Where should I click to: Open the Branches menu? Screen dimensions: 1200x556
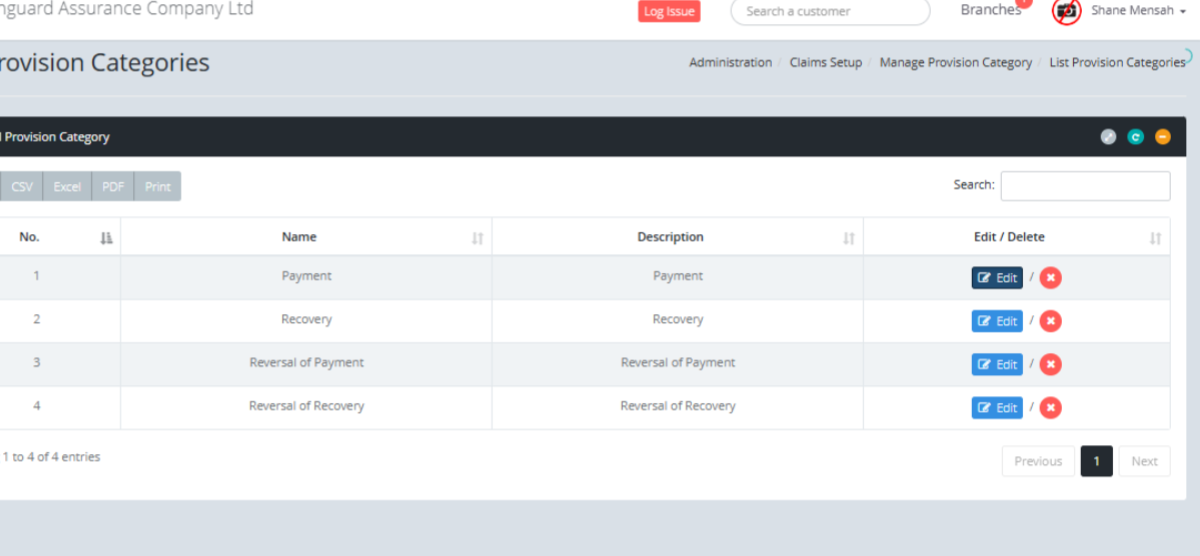[990, 10]
